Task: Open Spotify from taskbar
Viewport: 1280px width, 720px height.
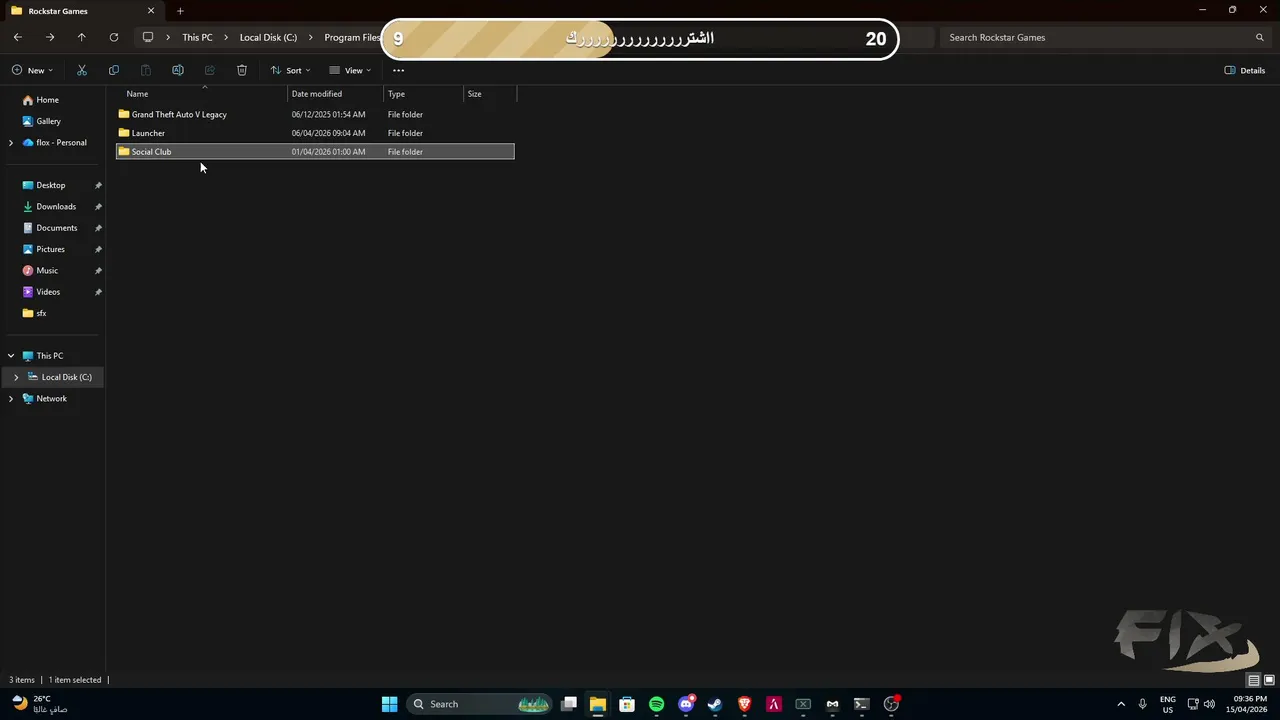Action: point(656,704)
